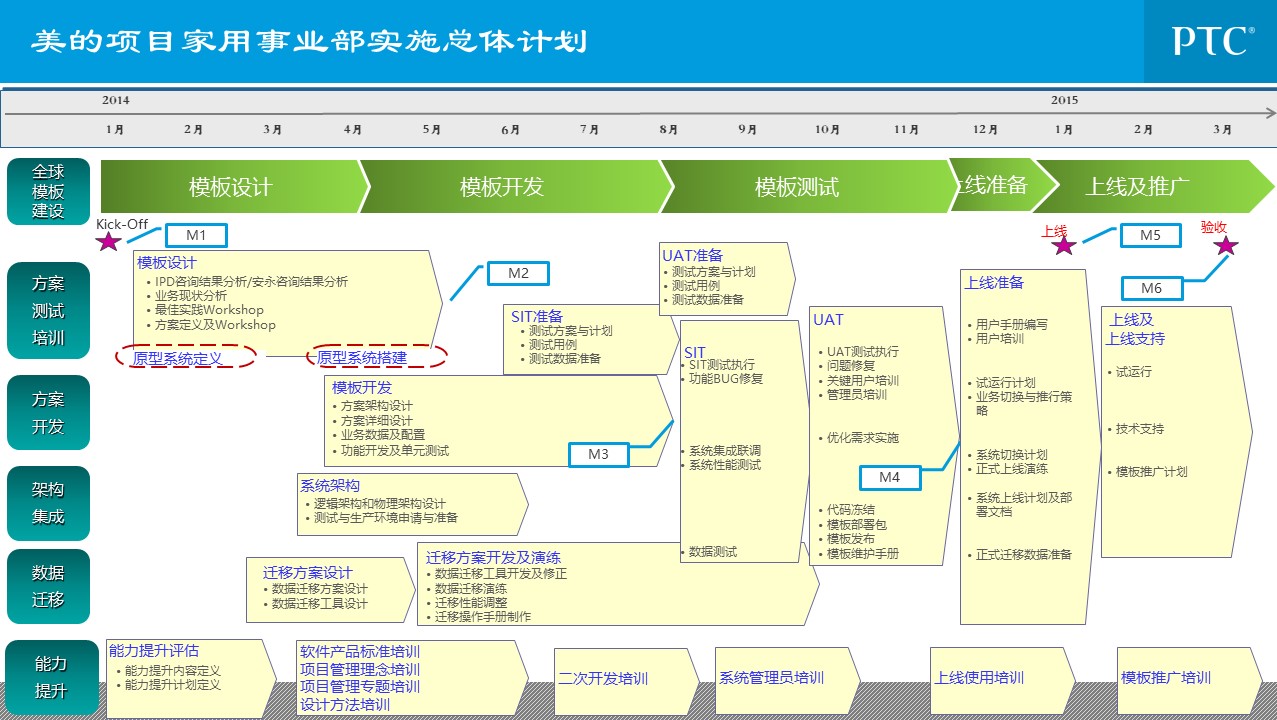Click the 软件产品标准培训 line
The image size is (1277, 720).
[360, 652]
